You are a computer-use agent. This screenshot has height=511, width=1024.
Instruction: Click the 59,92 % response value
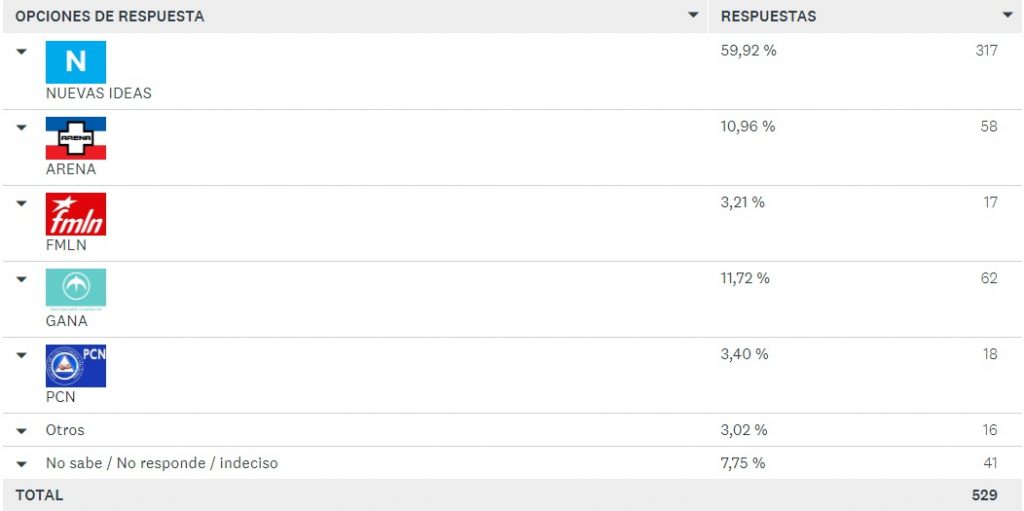pyautogui.click(x=748, y=51)
